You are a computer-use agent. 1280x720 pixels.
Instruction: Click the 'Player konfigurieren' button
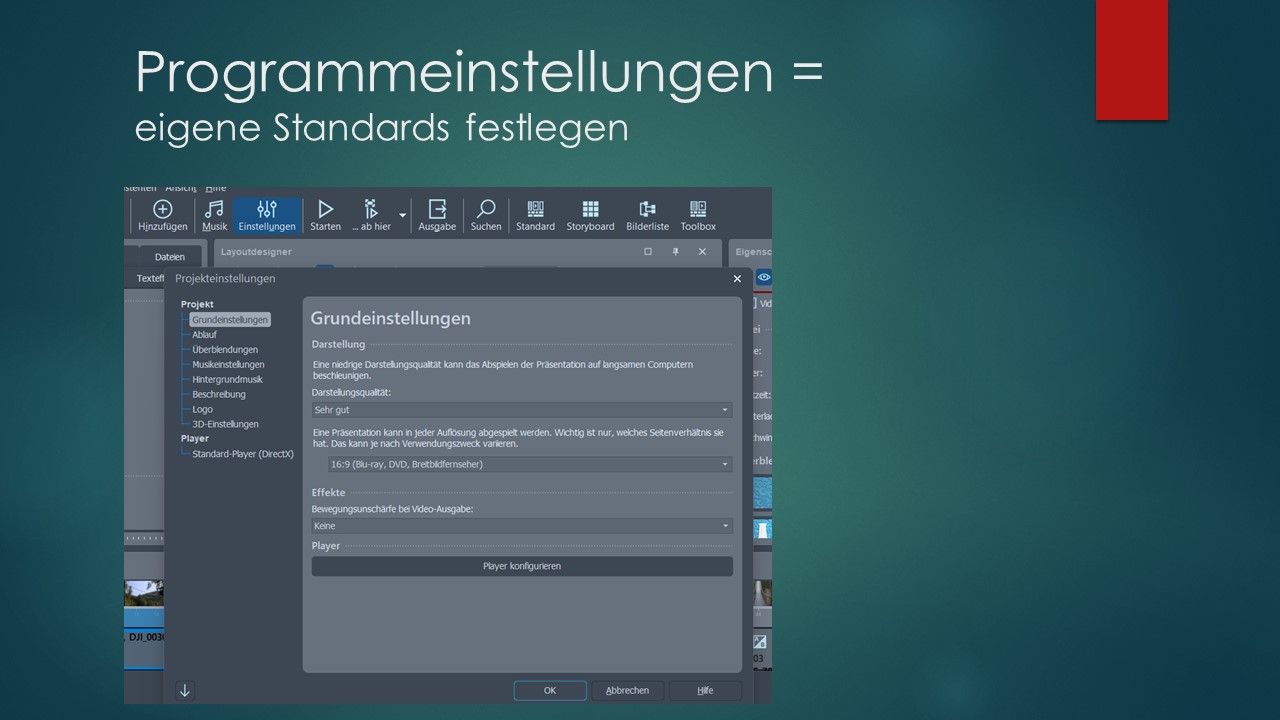tap(522, 566)
